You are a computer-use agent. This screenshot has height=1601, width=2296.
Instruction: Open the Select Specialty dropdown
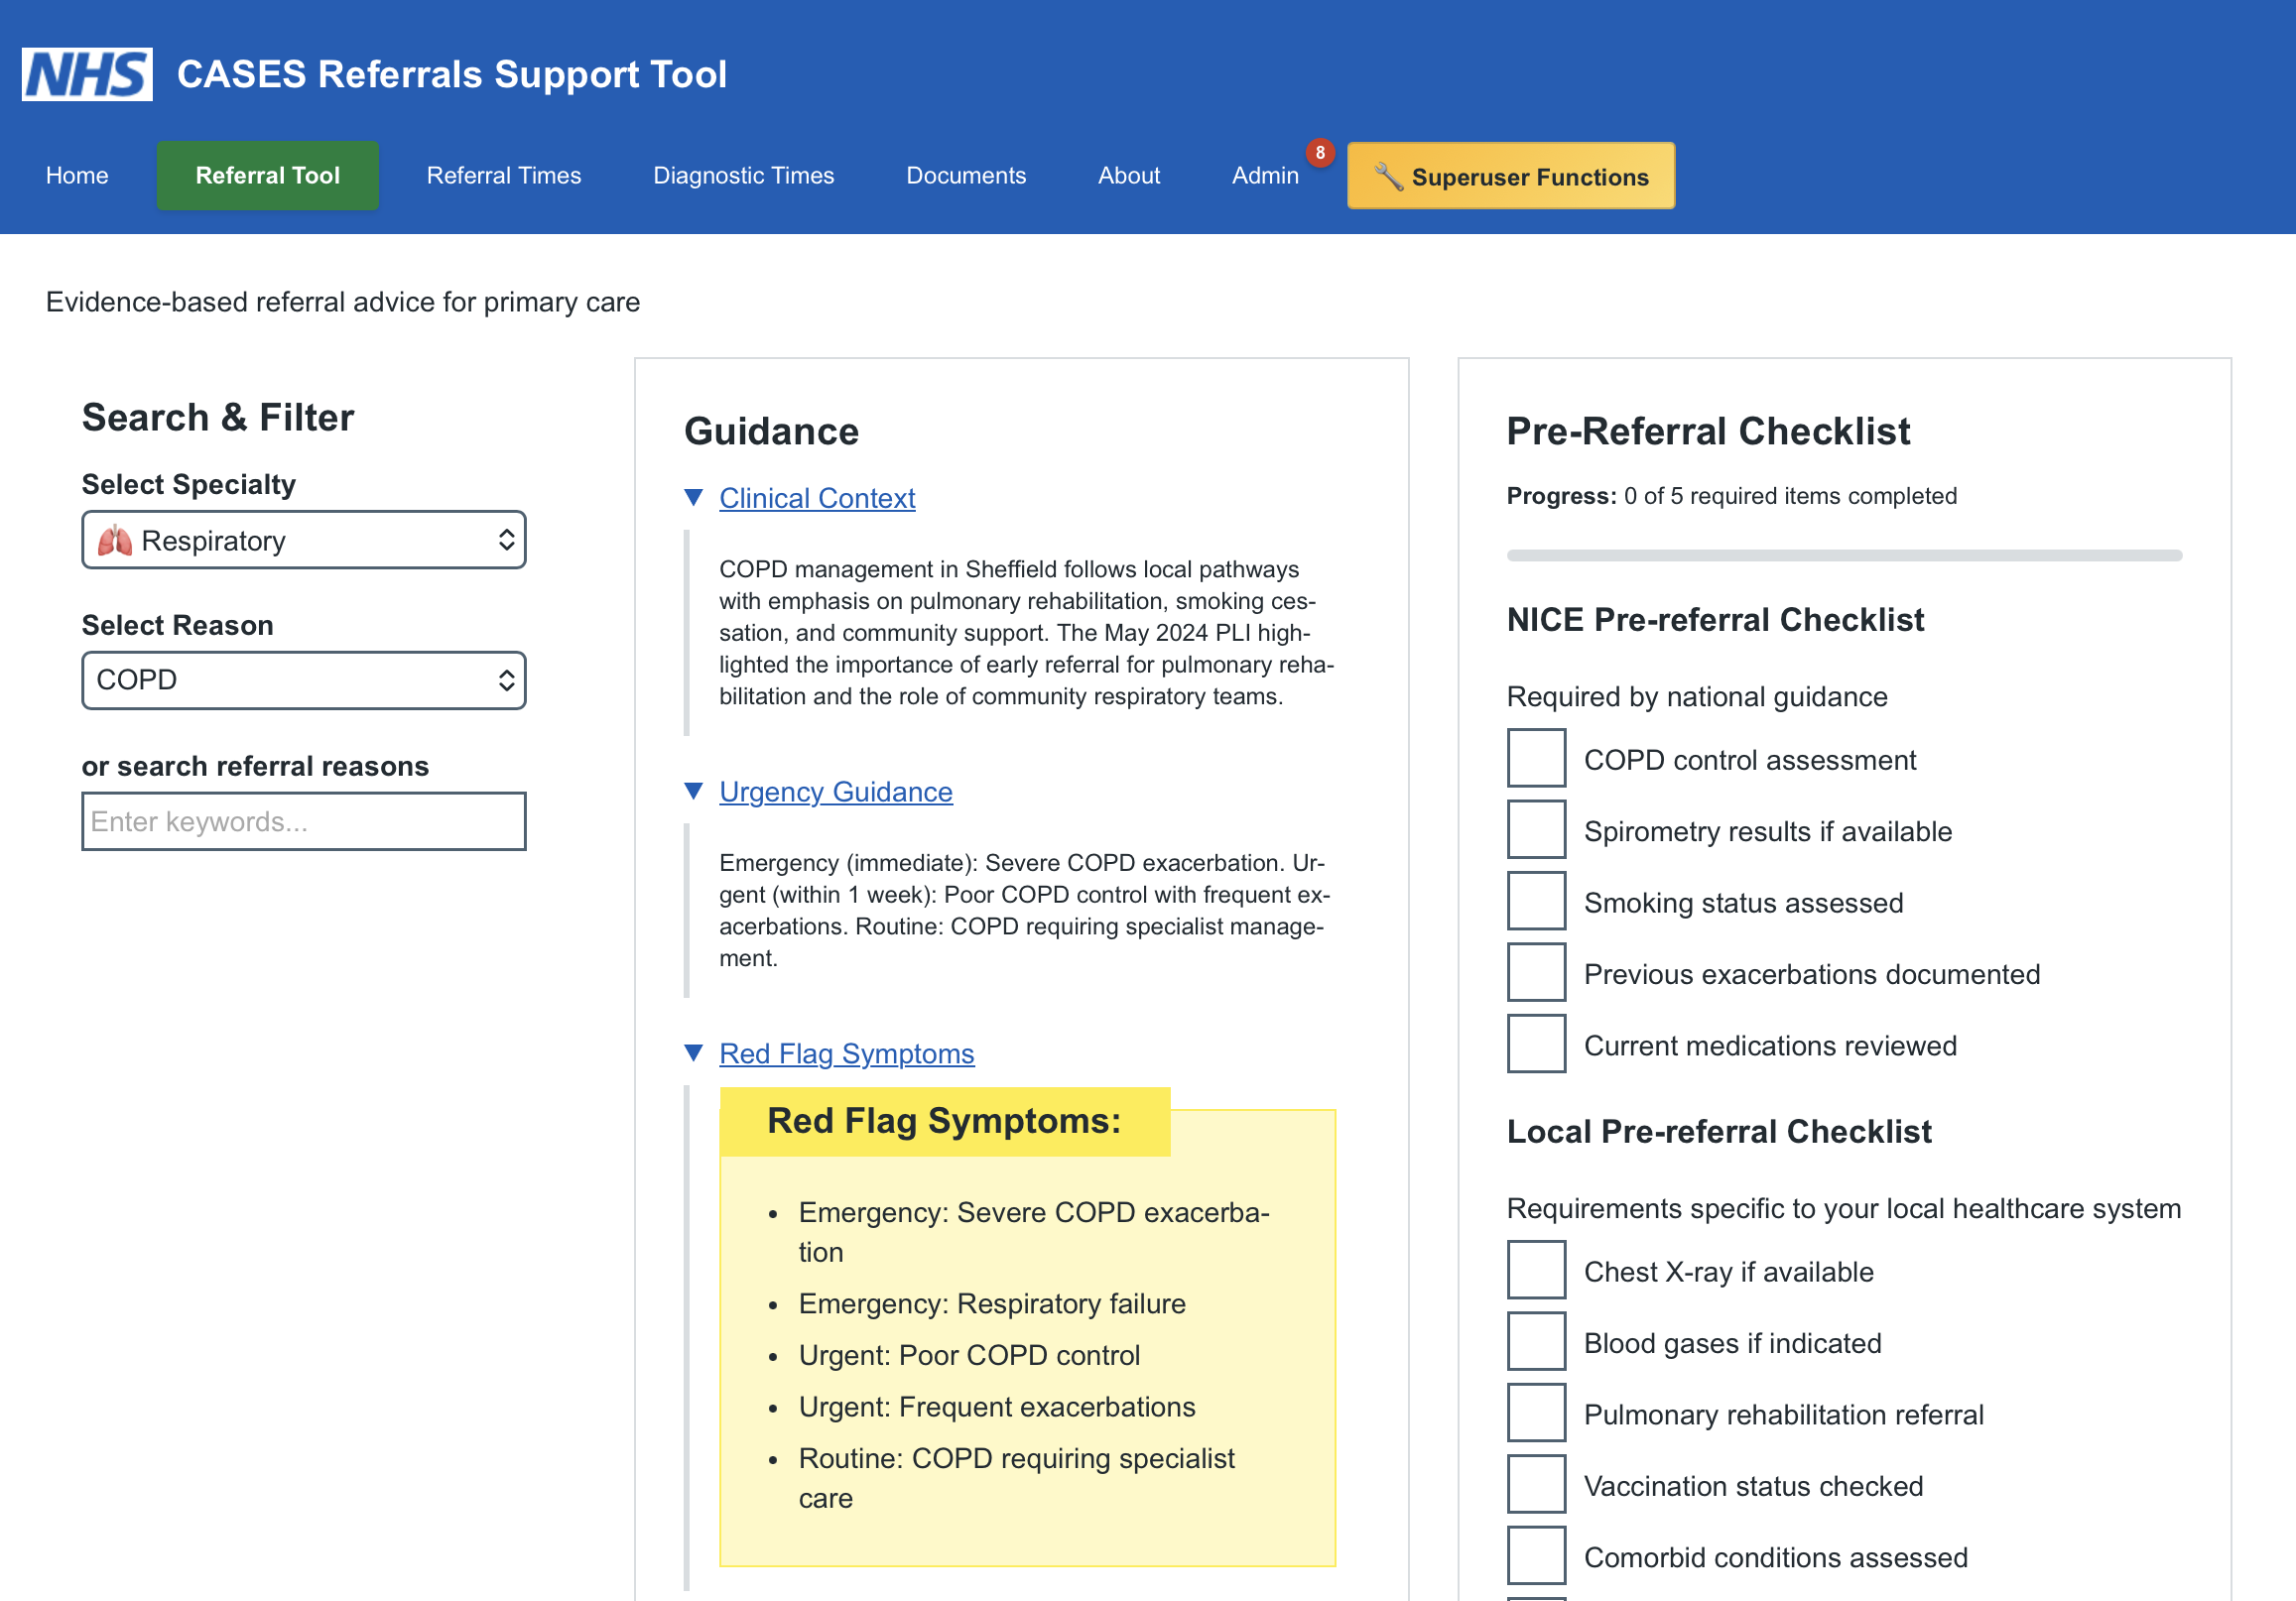click(x=303, y=540)
